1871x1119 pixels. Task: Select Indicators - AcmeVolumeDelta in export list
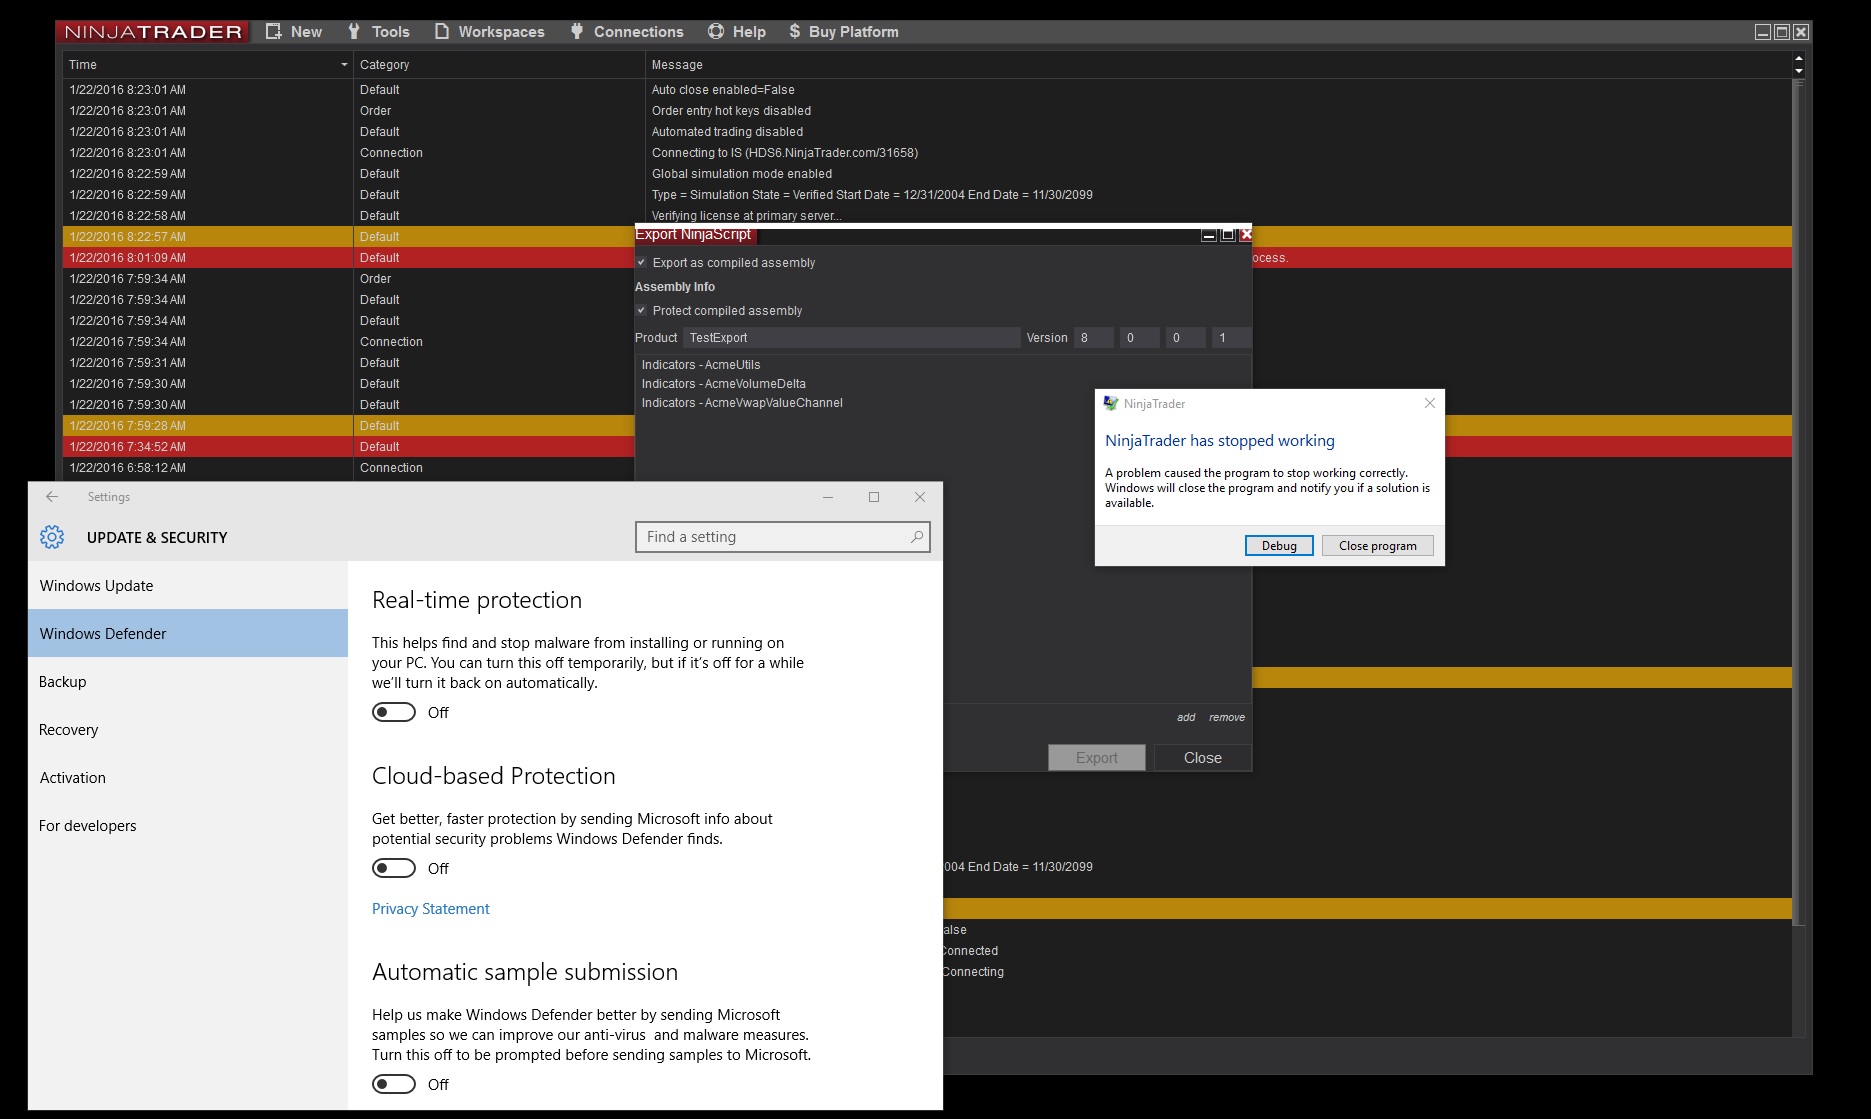click(724, 384)
